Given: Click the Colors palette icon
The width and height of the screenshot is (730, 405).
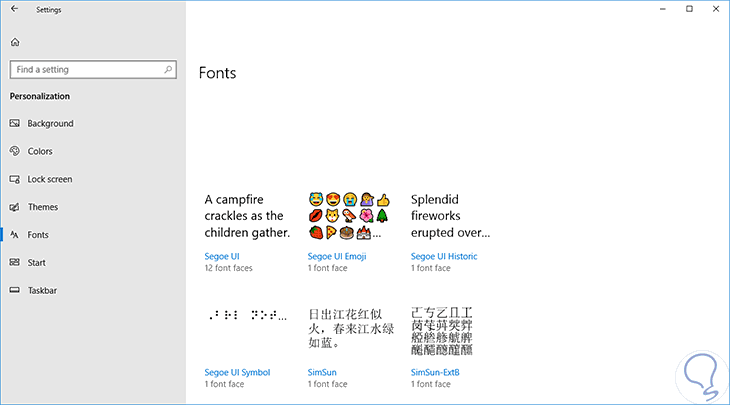Looking at the screenshot, I should tap(15, 151).
